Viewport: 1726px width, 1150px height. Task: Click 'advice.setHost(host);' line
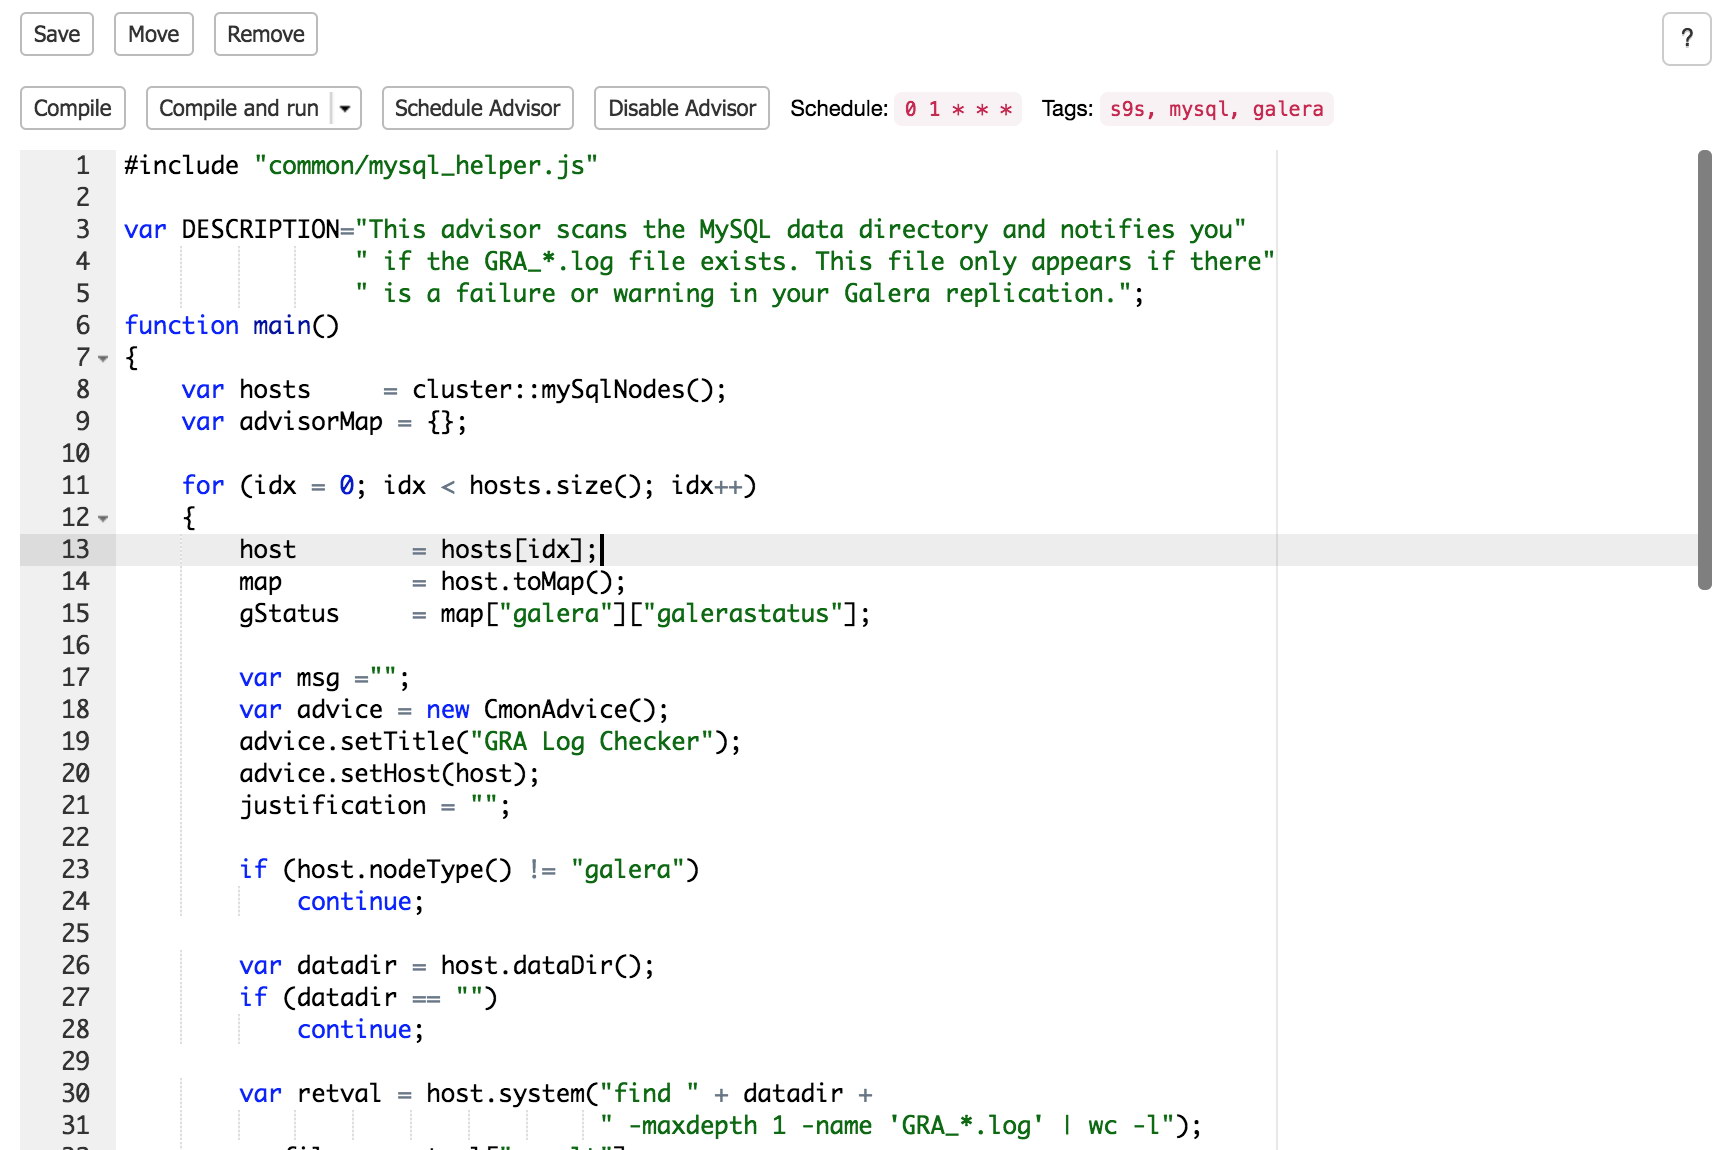pyautogui.click(x=389, y=773)
